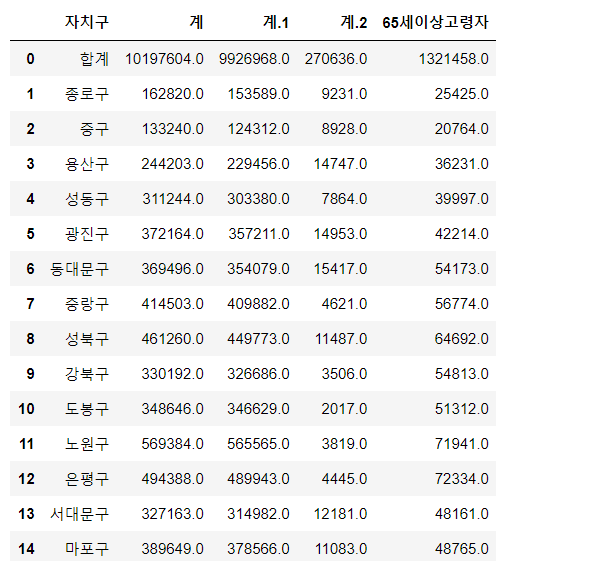
Task: Click row index 14
Action: pos(26,549)
